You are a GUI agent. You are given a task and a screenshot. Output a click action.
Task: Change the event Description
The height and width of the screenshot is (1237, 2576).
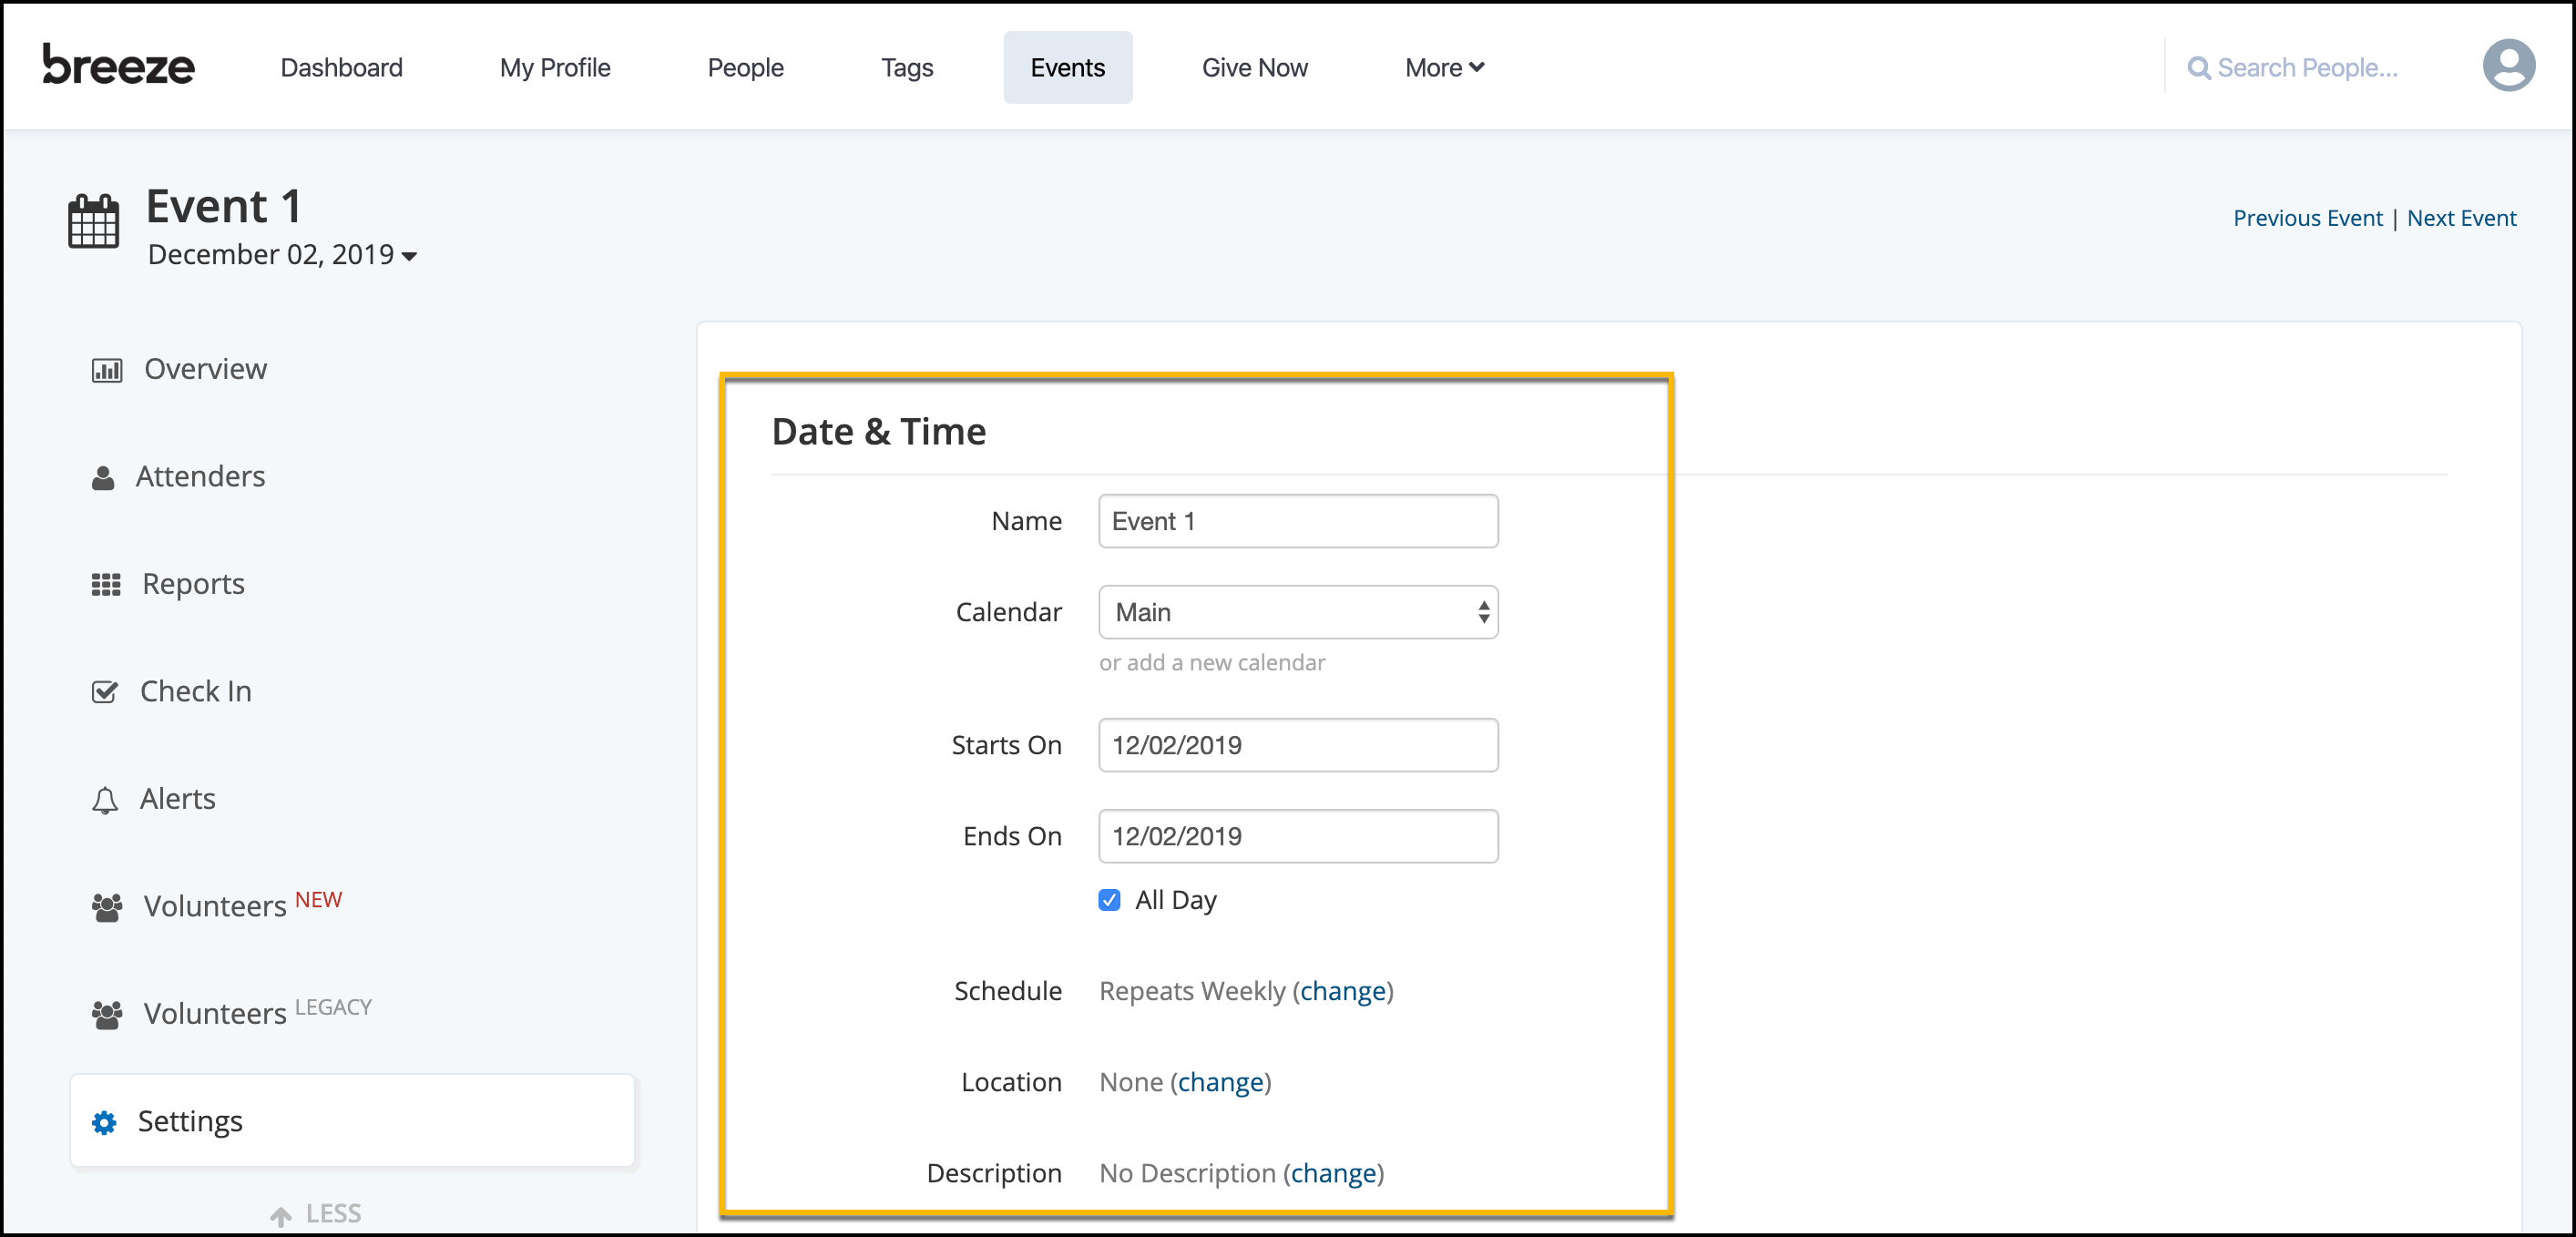coord(1333,1173)
